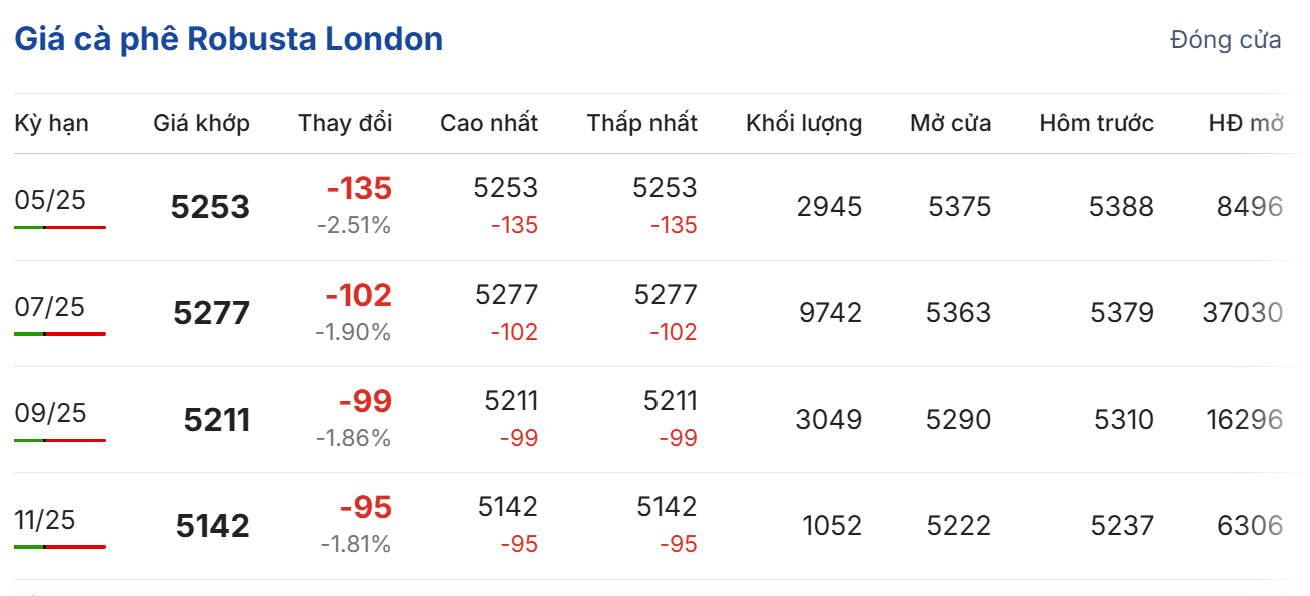Click the "Mở cửa" column header
The image size is (1310, 596).
point(950,123)
